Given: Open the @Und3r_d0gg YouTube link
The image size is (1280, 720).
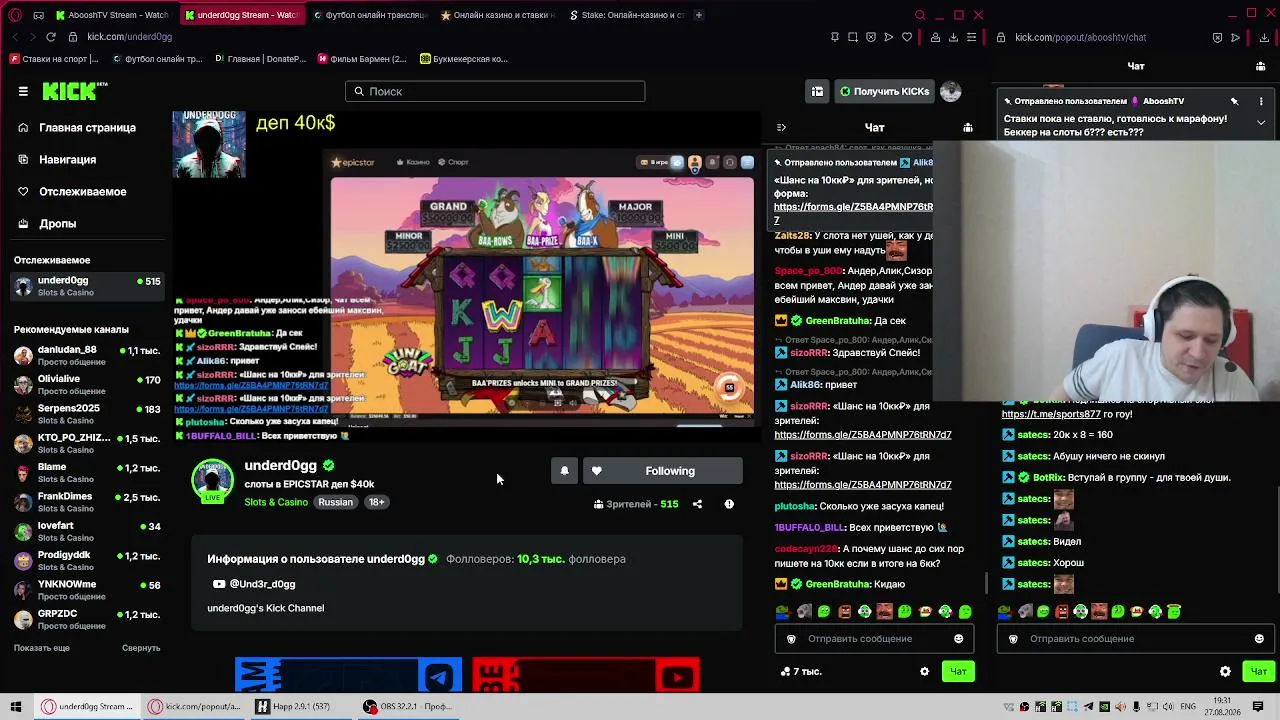Looking at the screenshot, I should [x=254, y=584].
